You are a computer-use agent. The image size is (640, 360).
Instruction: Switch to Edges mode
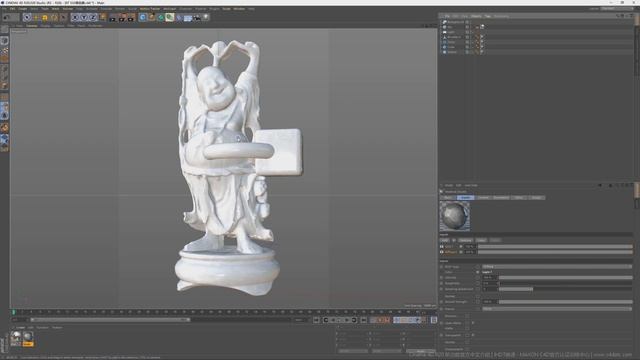point(4,78)
